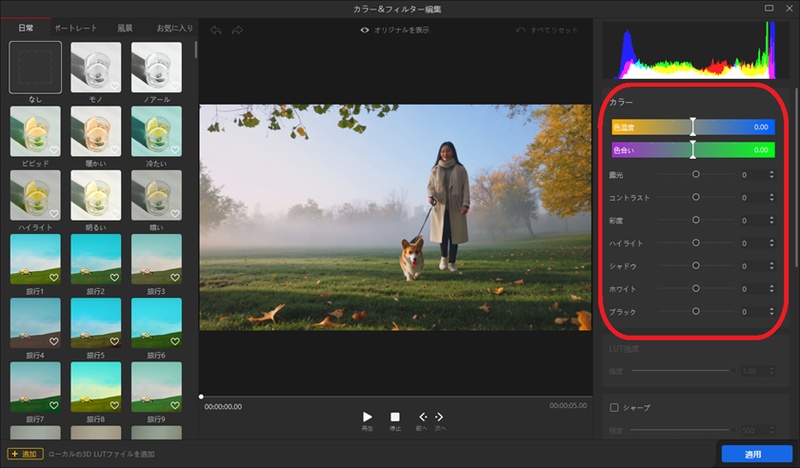Viewport: 800px width, 468px height.
Task: Favorite the モノ filter with heart icon
Action: point(115,86)
